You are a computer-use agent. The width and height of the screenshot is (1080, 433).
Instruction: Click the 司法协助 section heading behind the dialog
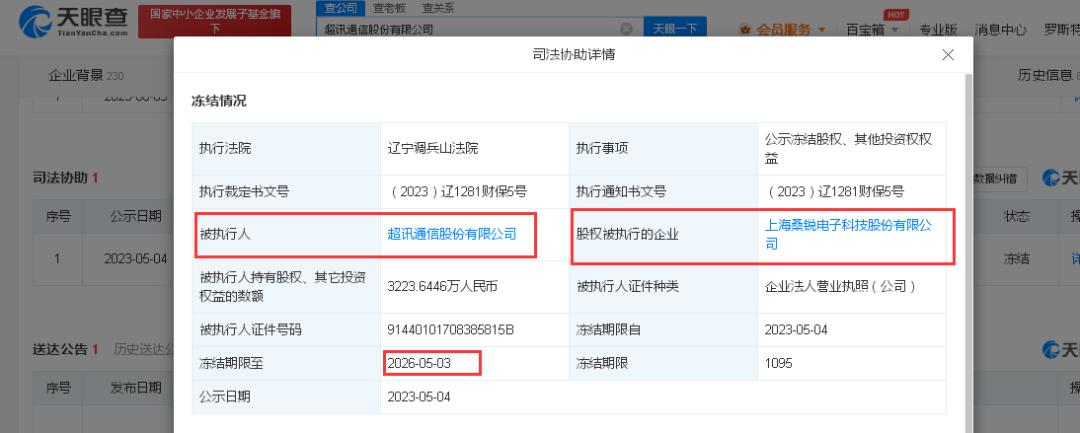pos(61,178)
